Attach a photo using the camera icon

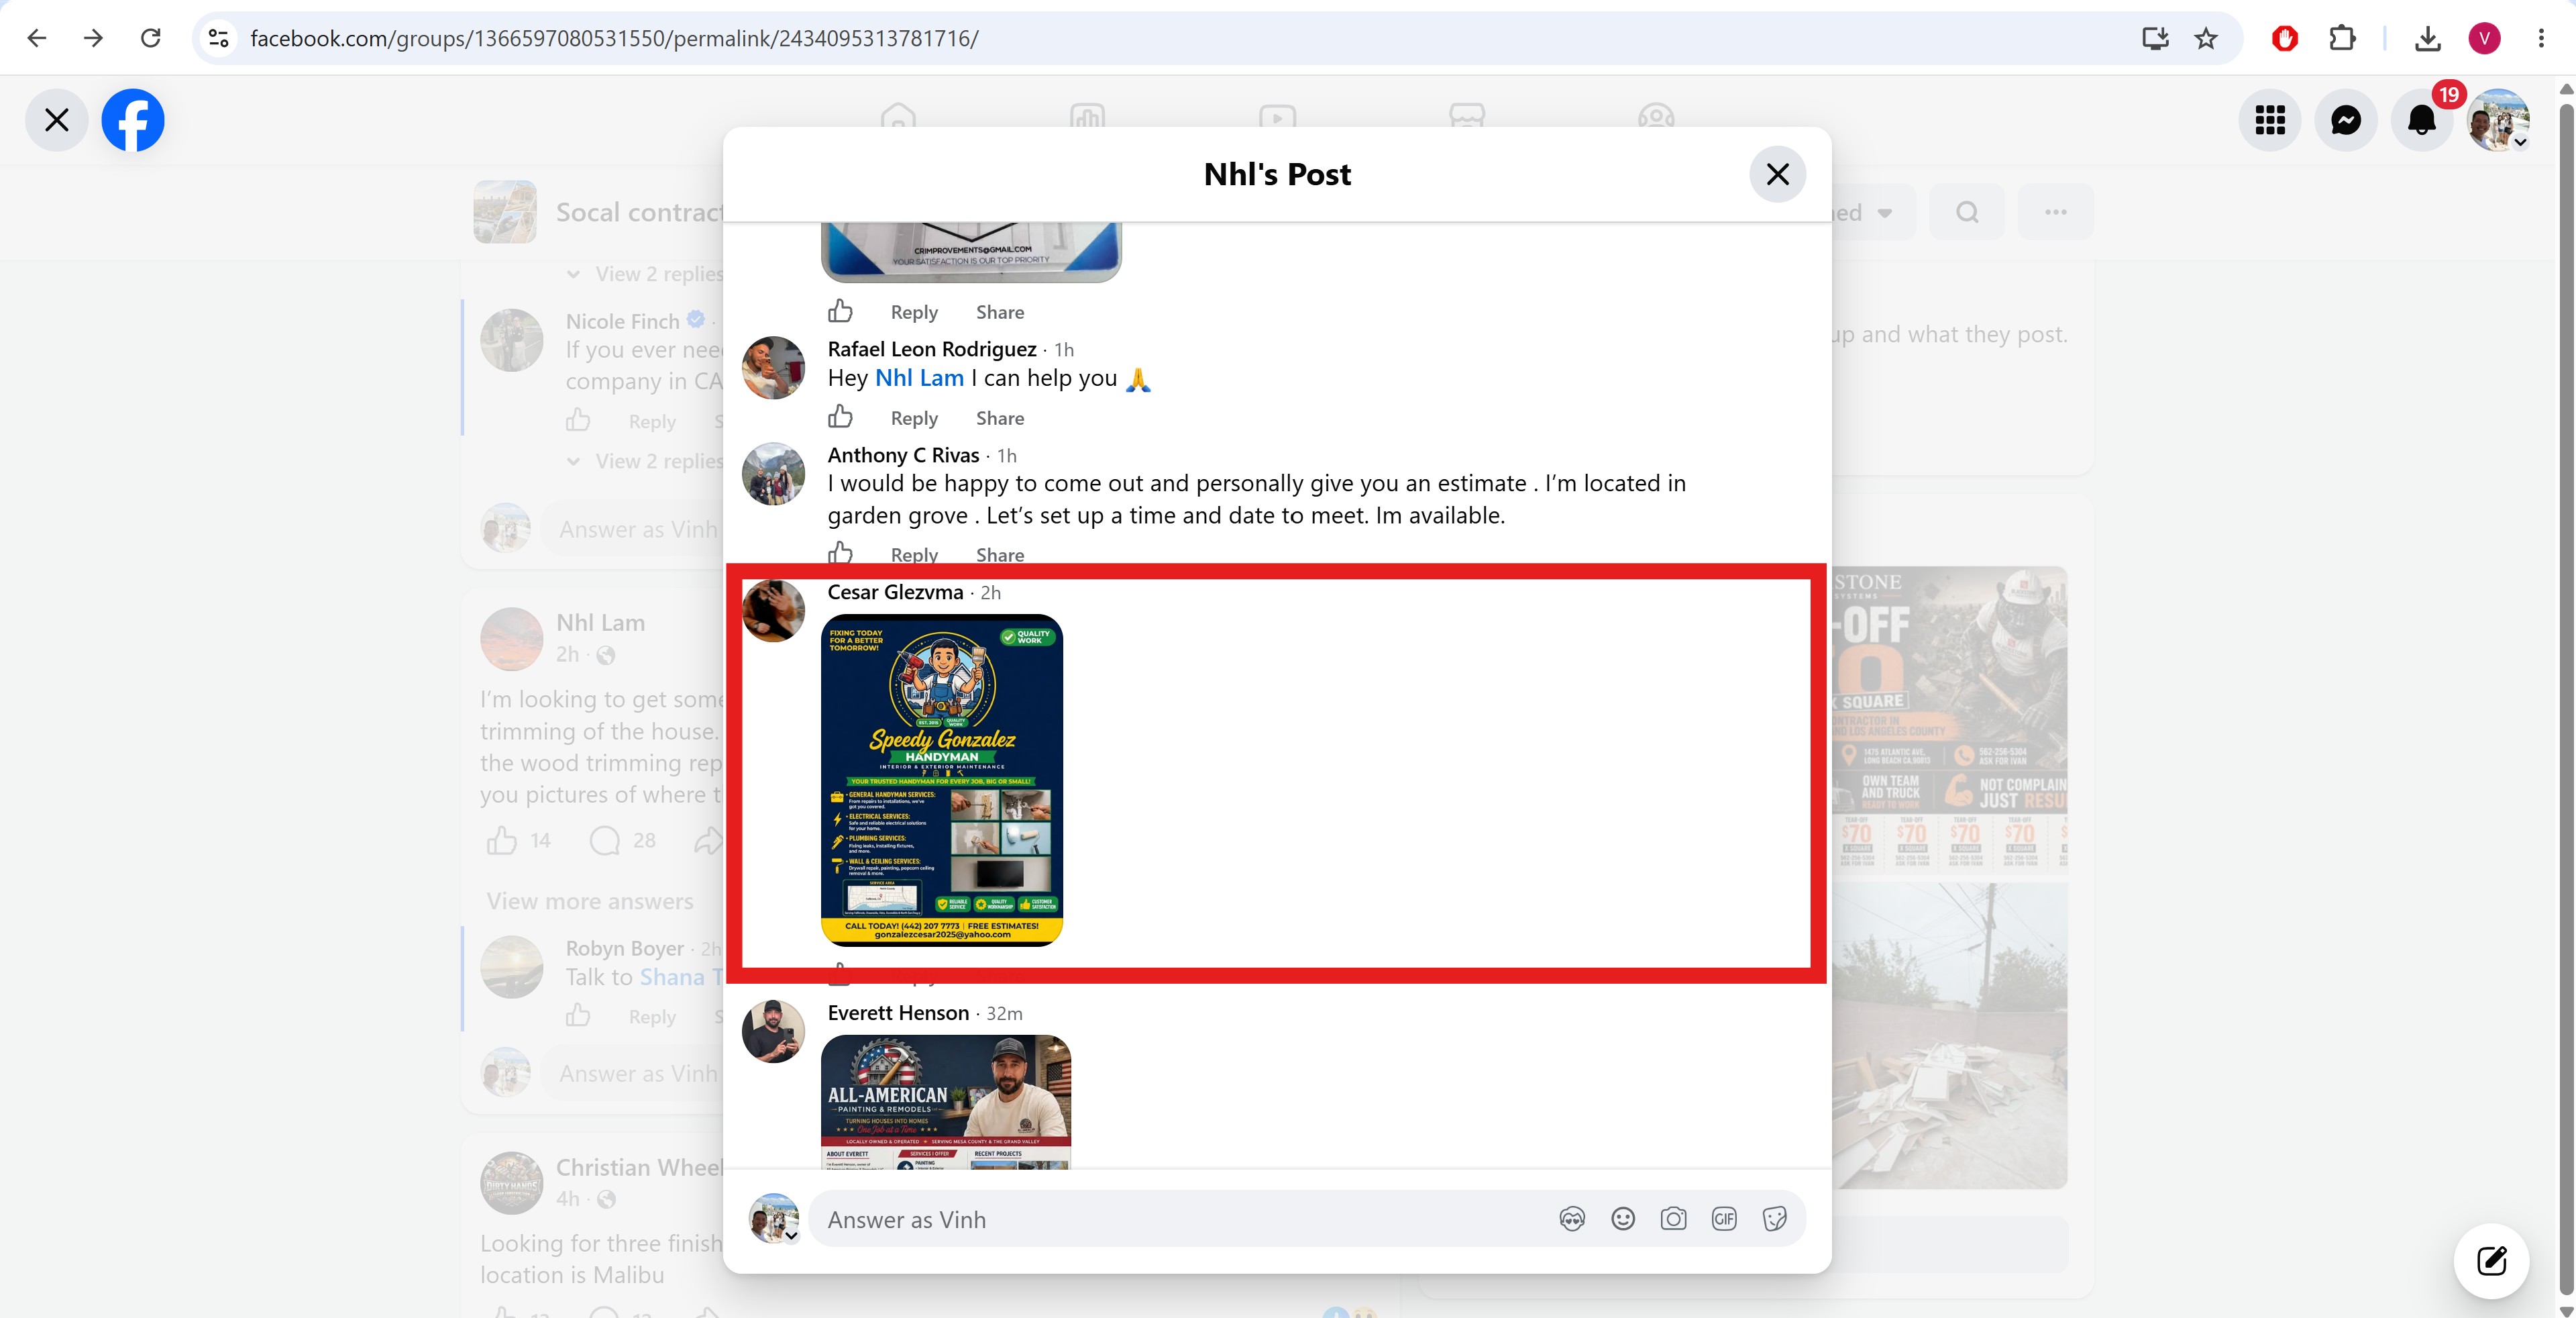point(1673,1219)
